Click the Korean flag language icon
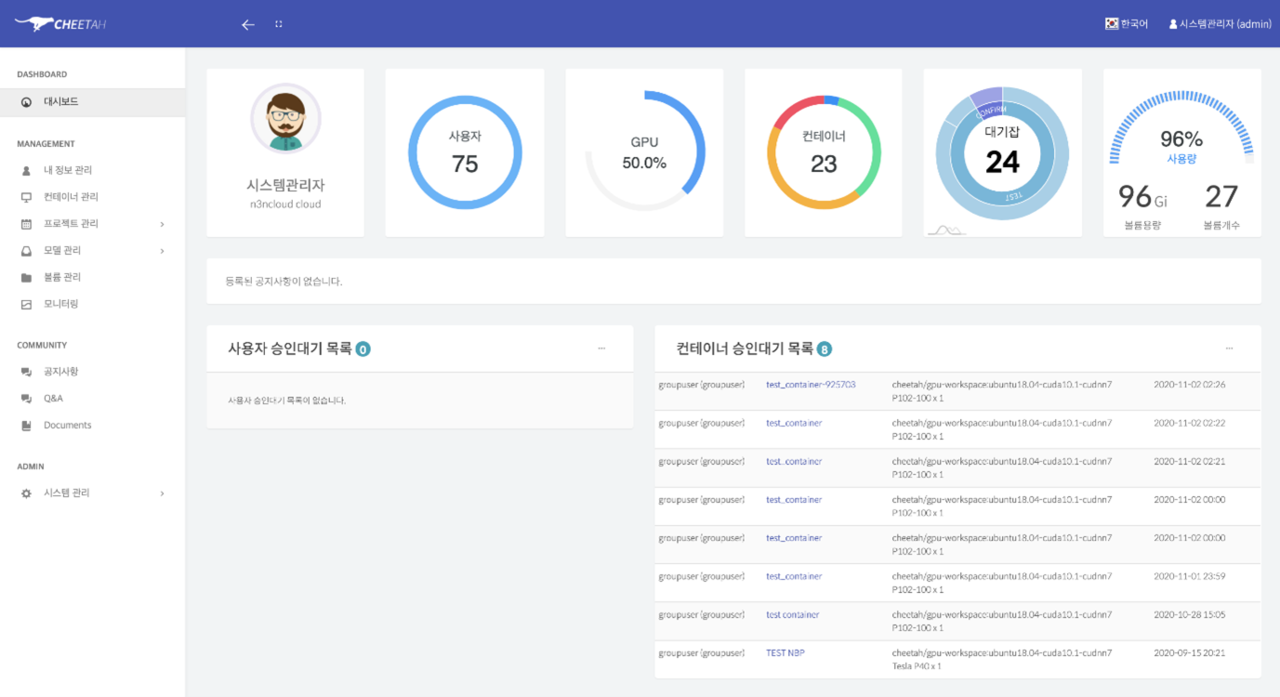Image resolution: width=1280 pixels, height=697 pixels. [x=1111, y=24]
